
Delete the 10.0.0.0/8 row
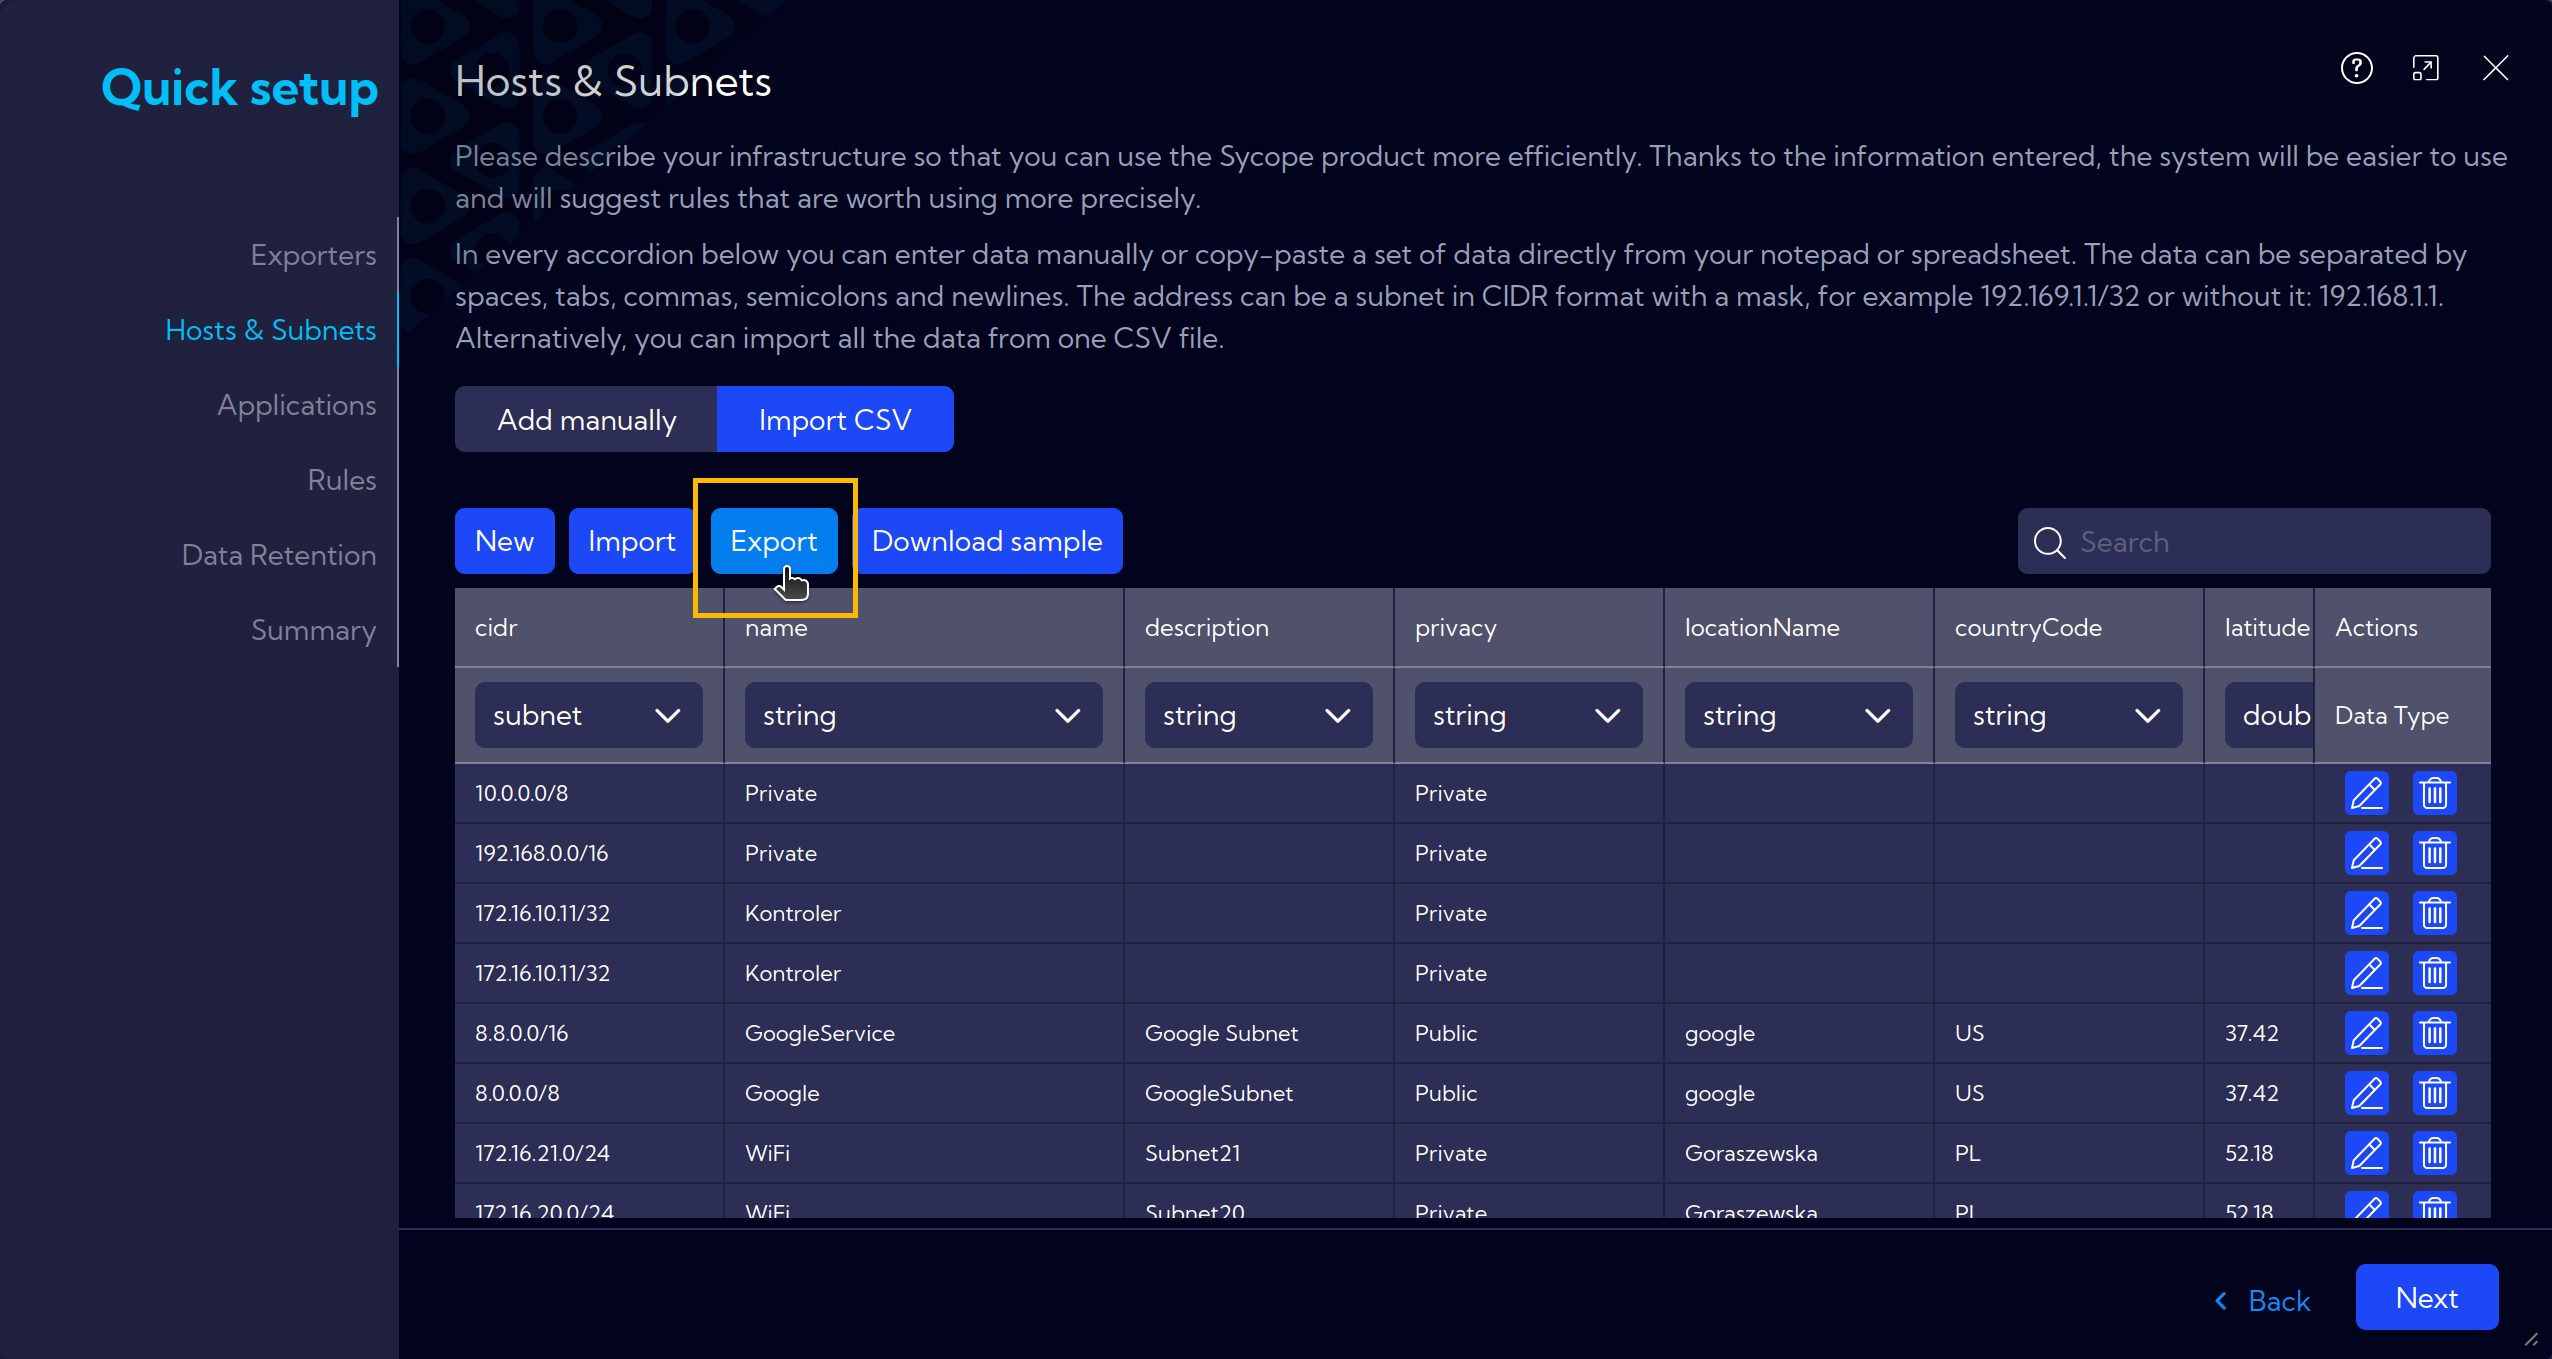tap(2434, 793)
